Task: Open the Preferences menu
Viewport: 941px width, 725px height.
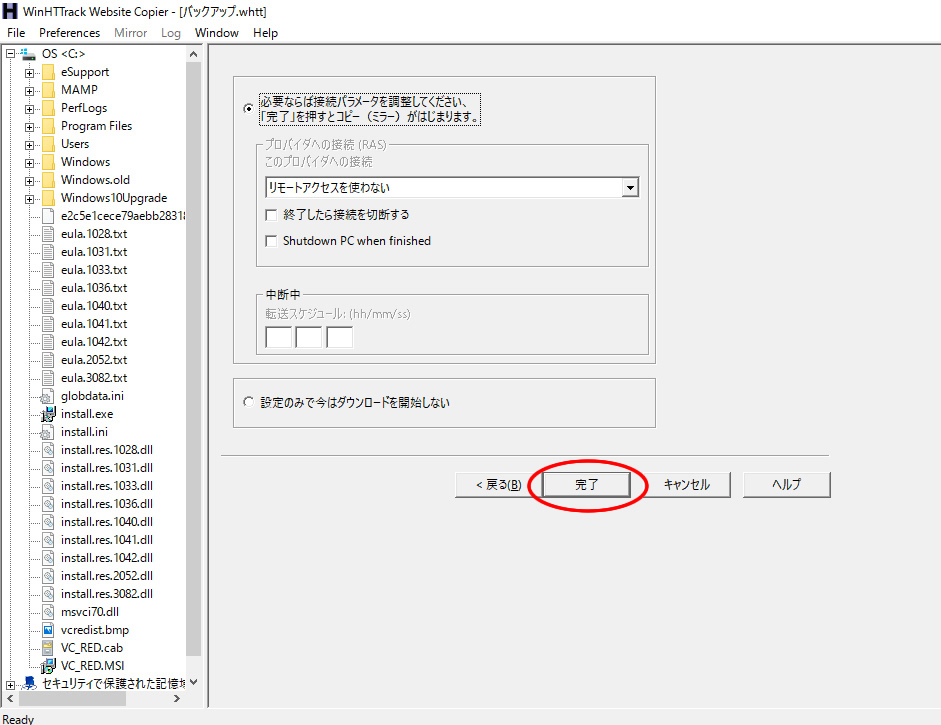Action: [x=69, y=32]
